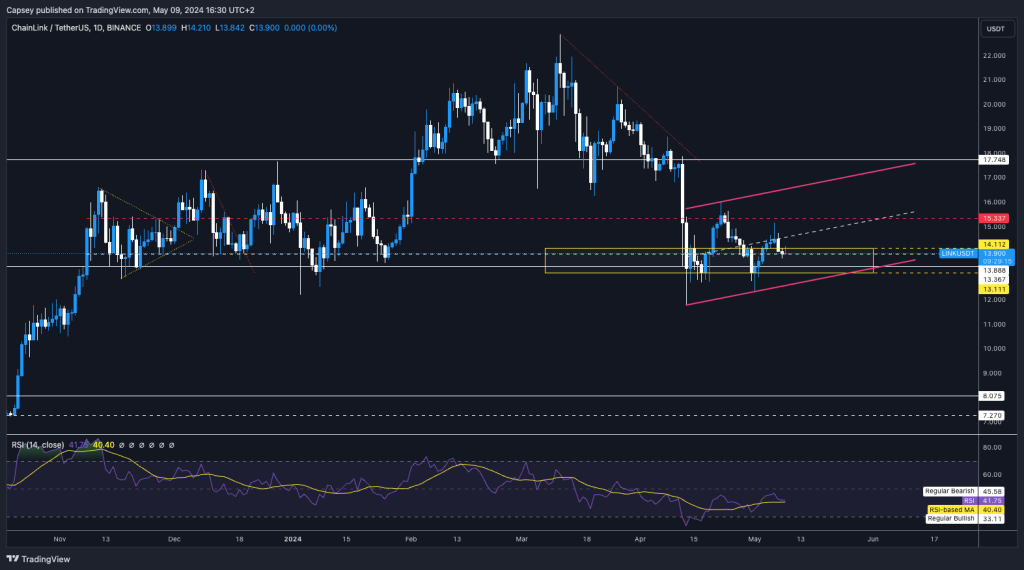Select the lower pink channel trendline
The width and height of the screenshot is (1024, 570).
coord(800,282)
